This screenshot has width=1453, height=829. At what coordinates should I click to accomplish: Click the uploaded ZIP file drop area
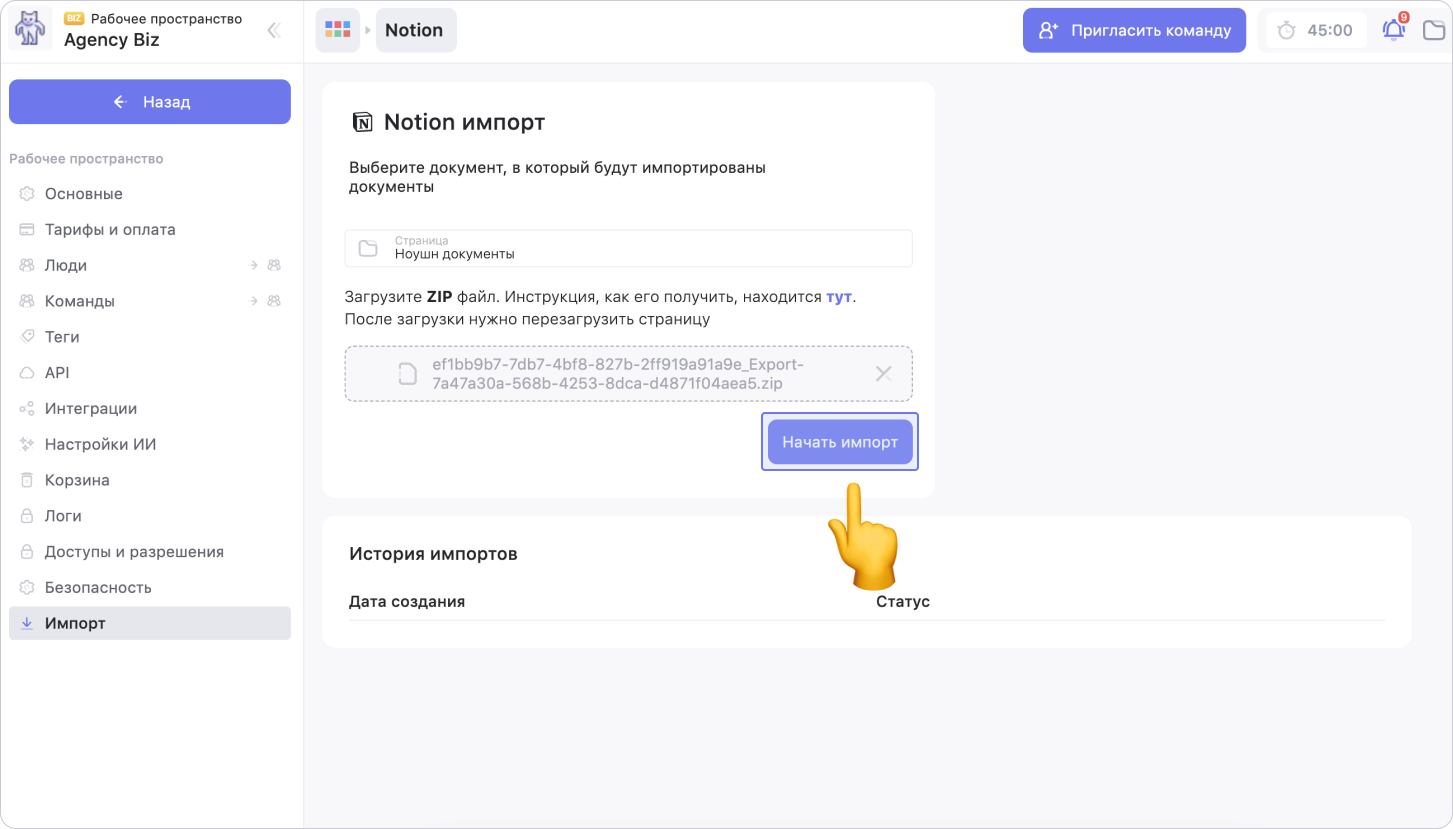(618, 374)
